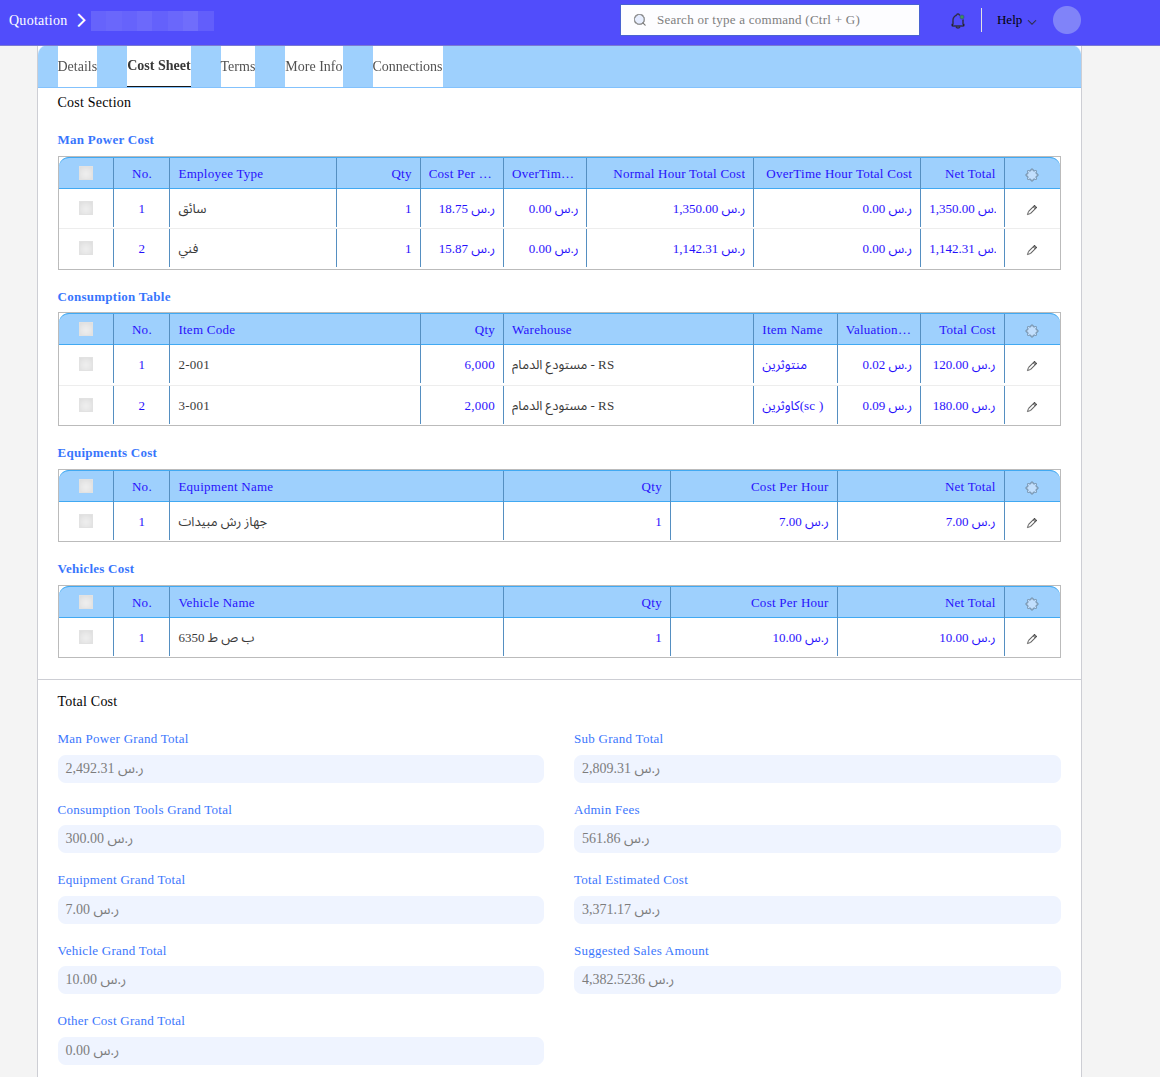1160x1077 pixels.
Task: Open the Connections tab
Action: point(407,67)
